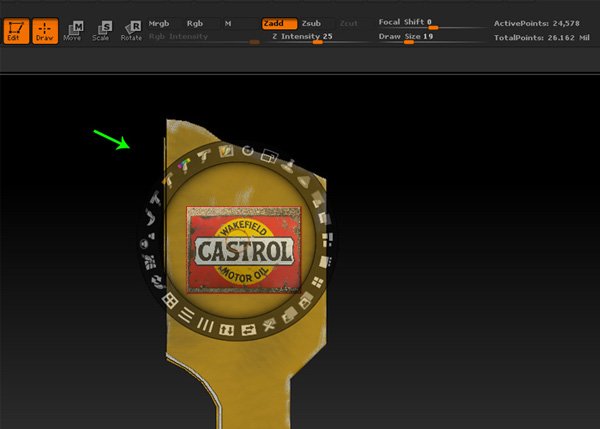Switch to Zcut mode
Image resolution: width=600 pixels, height=429 pixels.
349,24
